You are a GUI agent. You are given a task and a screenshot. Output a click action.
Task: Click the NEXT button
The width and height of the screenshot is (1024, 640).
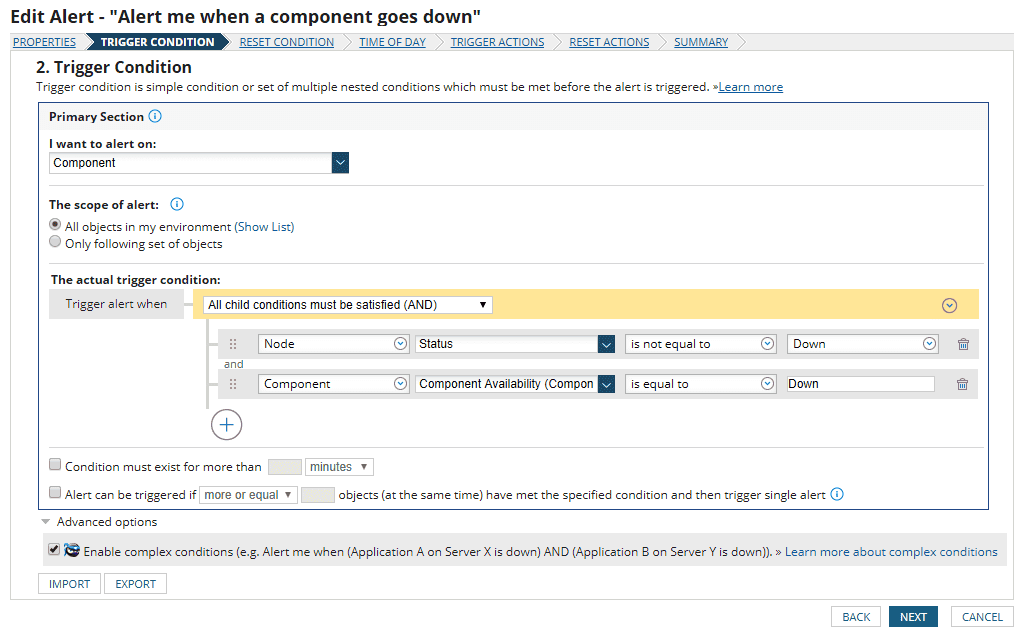pos(912,617)
